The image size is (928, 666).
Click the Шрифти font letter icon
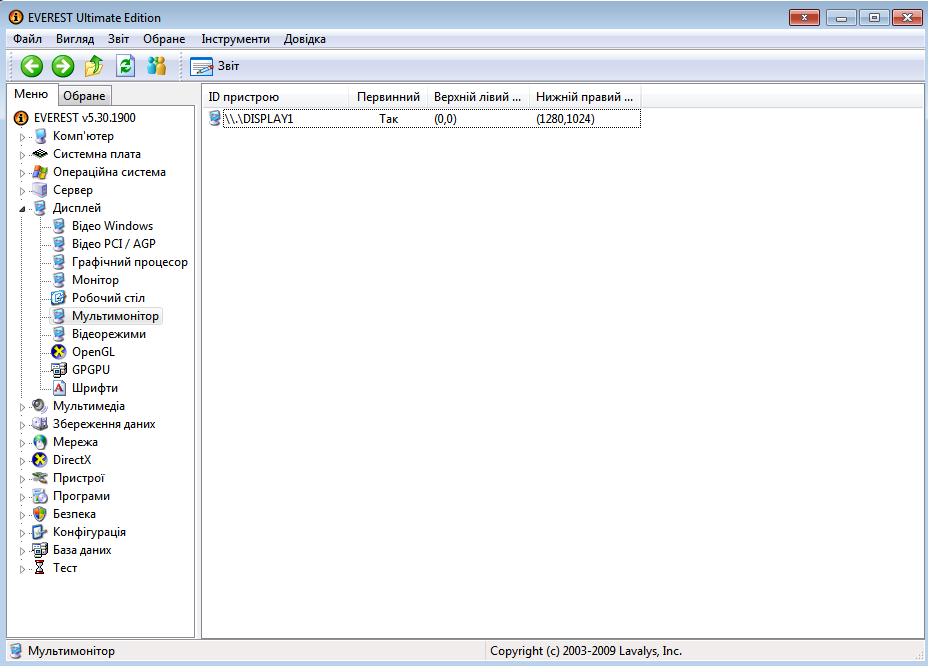(59, 388)
